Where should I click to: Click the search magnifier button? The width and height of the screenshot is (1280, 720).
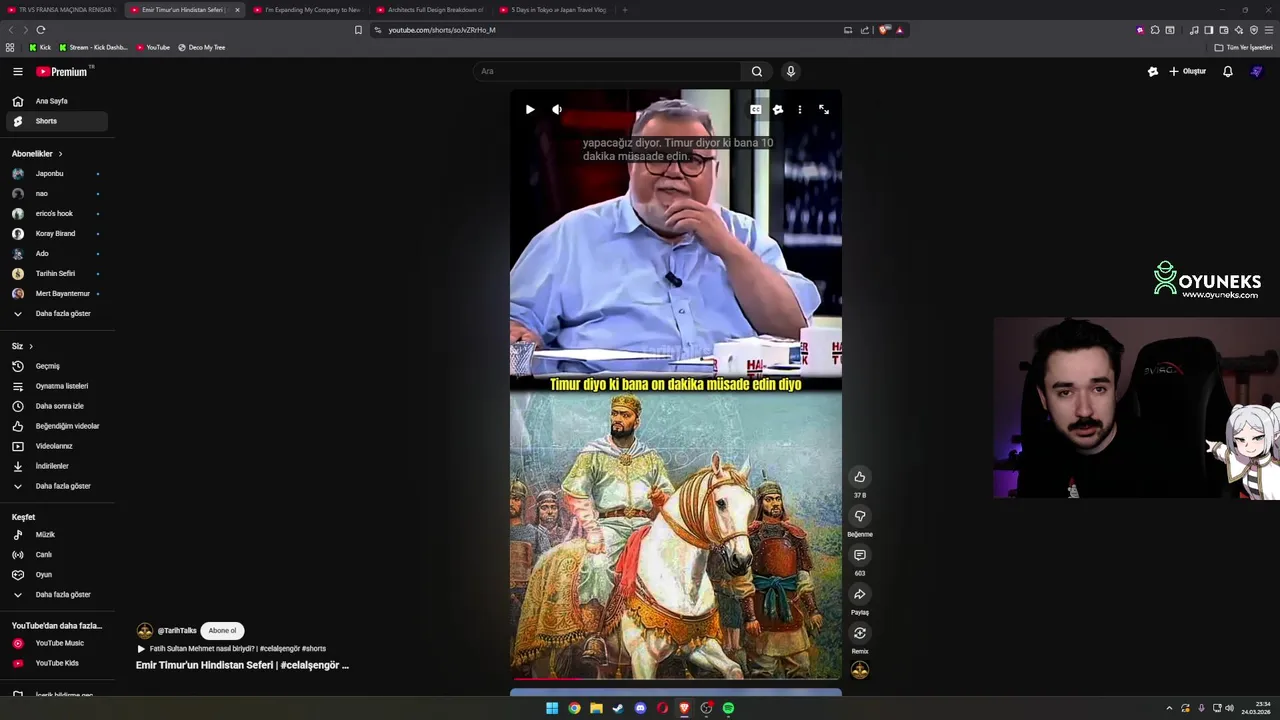757,71
